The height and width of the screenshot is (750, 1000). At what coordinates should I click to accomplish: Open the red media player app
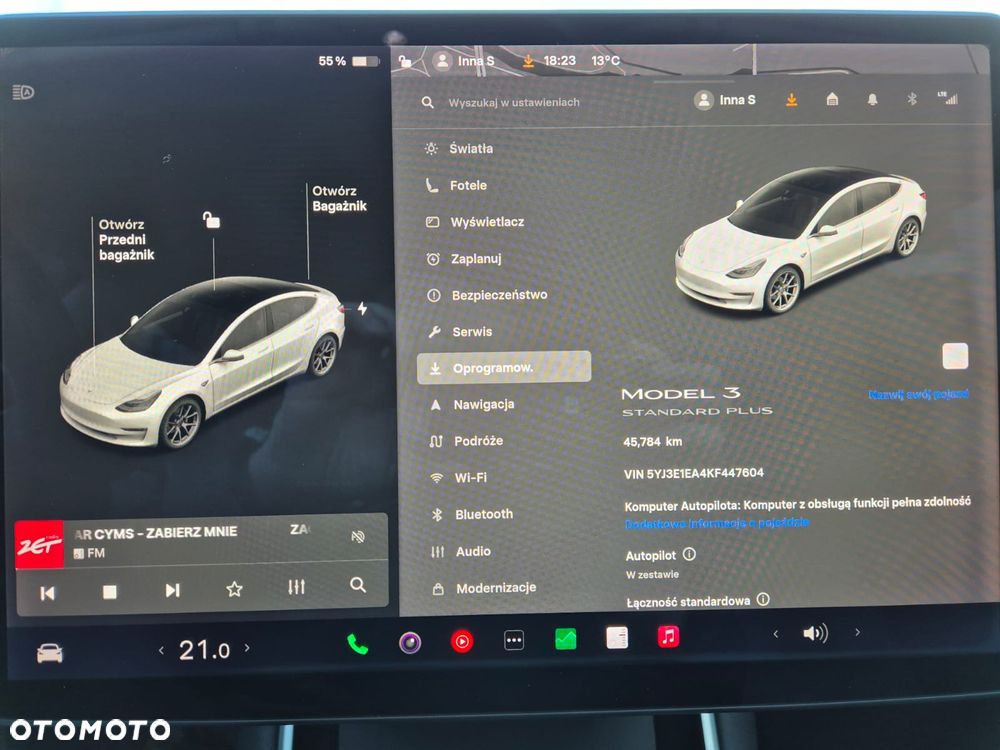462,641
